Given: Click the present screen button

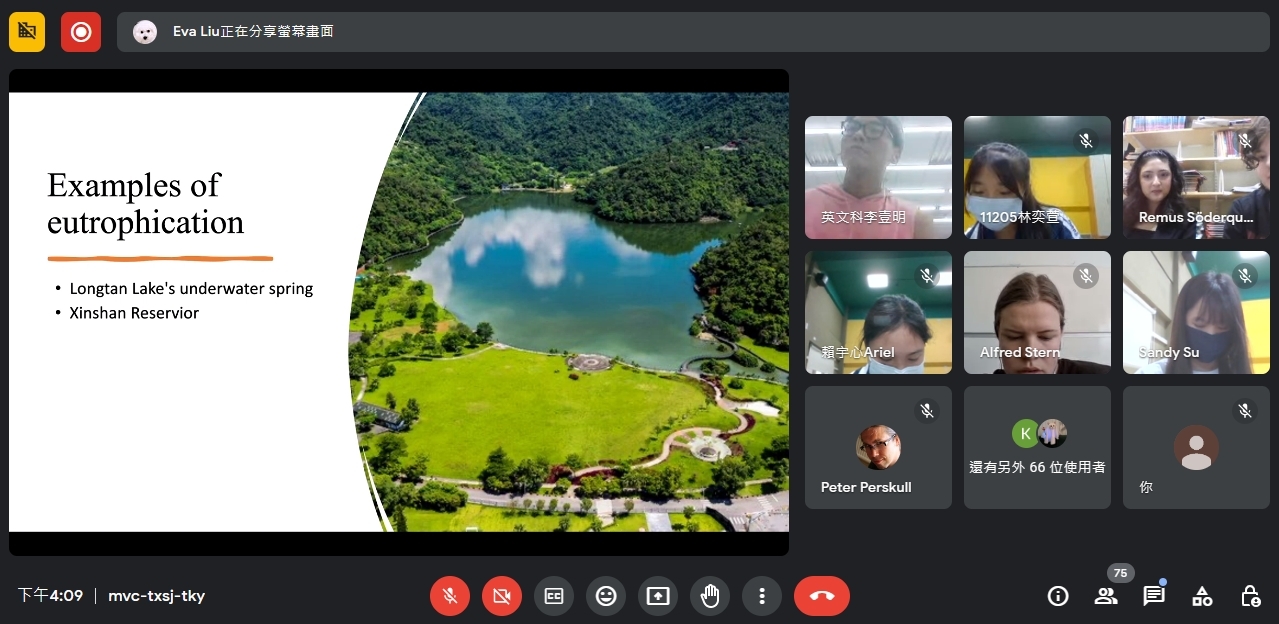Looking at the screenshot, I should click(658, 596).
